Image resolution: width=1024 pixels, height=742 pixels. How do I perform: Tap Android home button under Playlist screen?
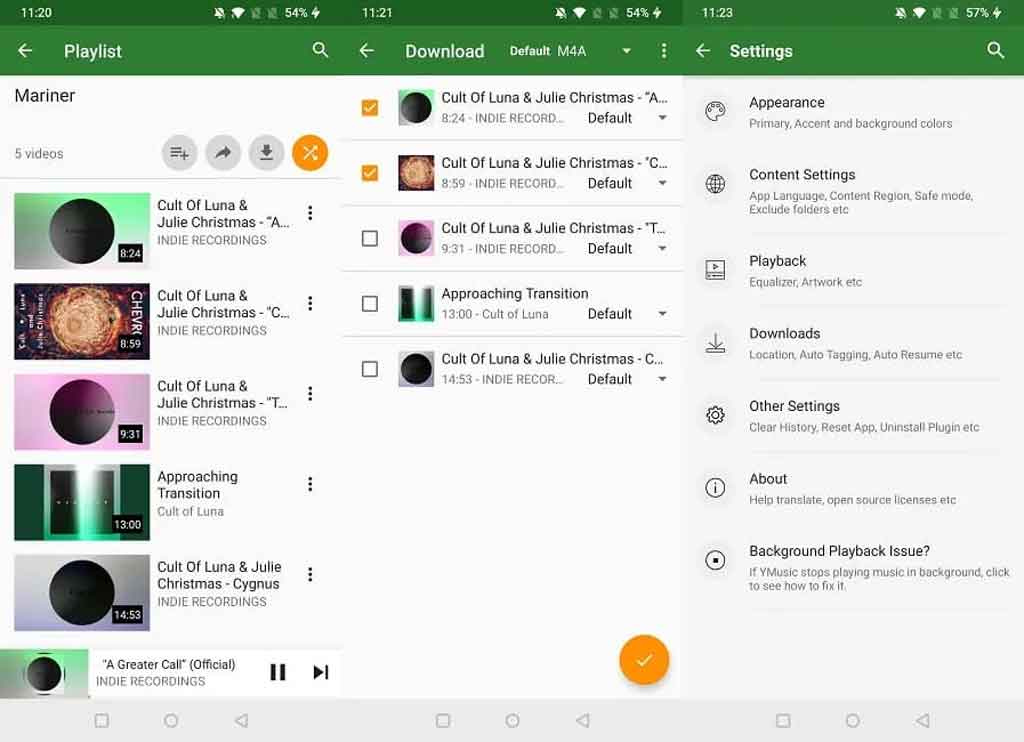(171, 720)
